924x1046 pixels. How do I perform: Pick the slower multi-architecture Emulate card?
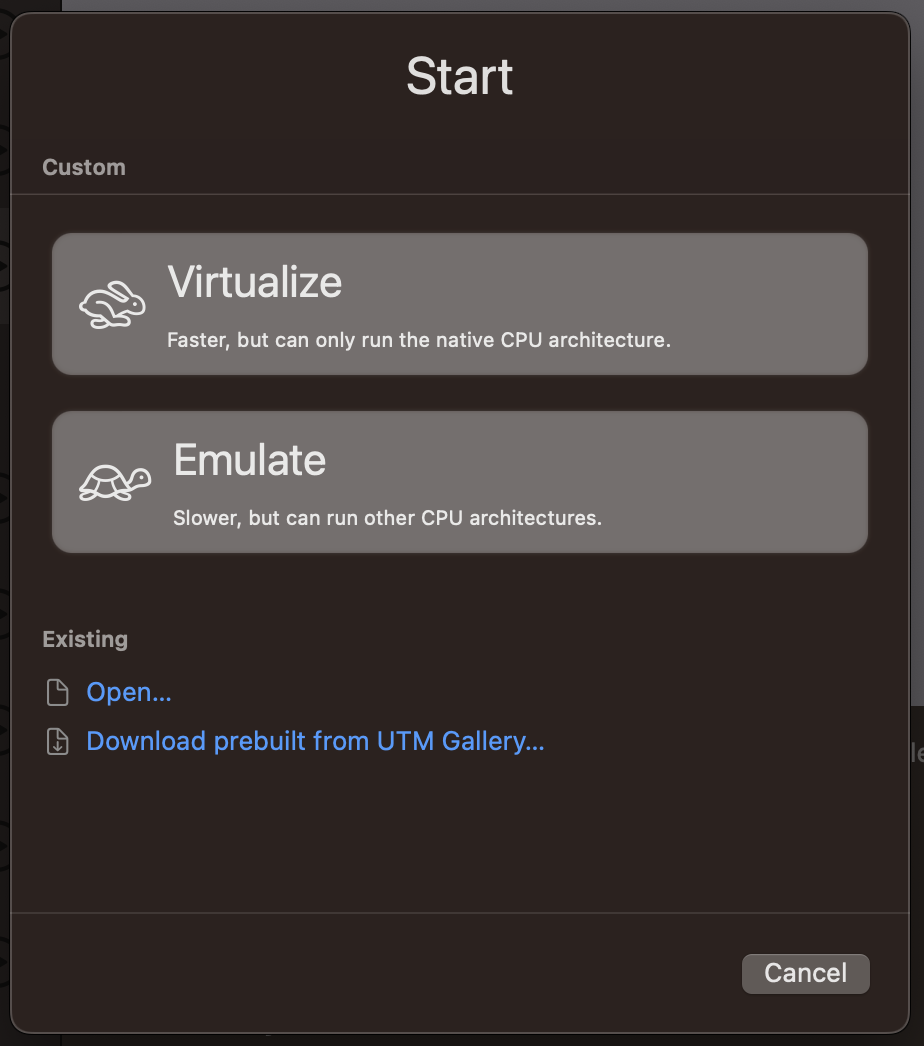point(460,481)
